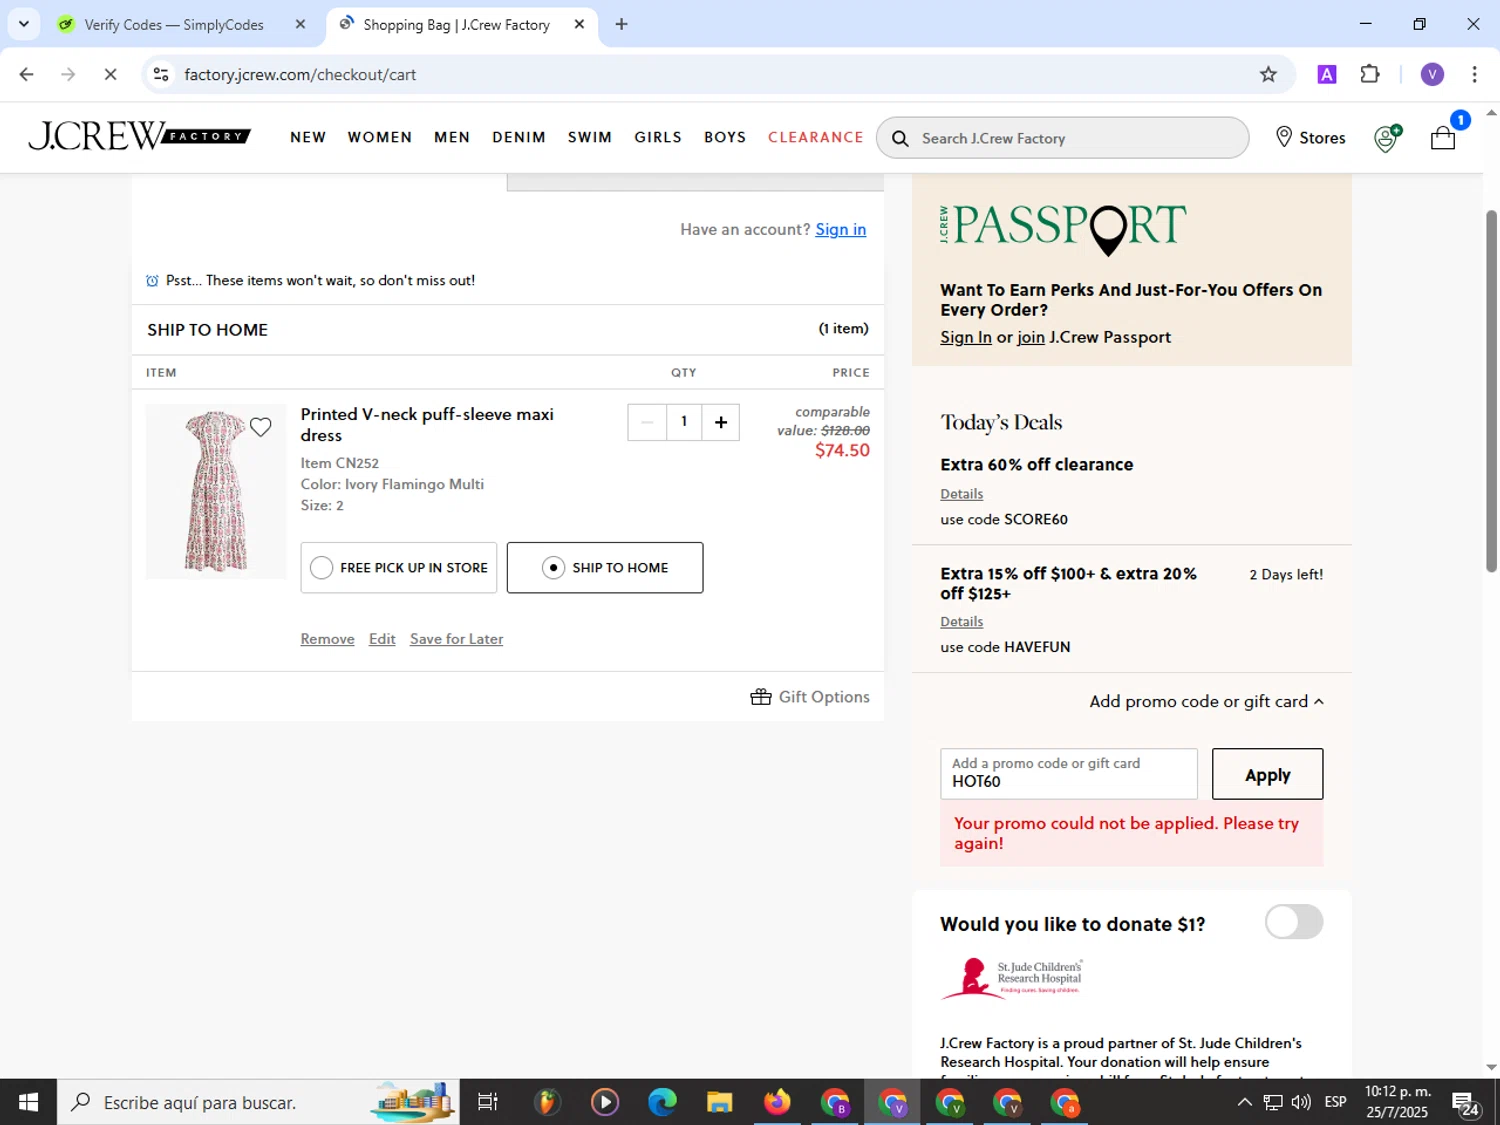Screen dimensions: 1500x1125
Task: Open the BOYS menu
Action: [x=725, y=137]
